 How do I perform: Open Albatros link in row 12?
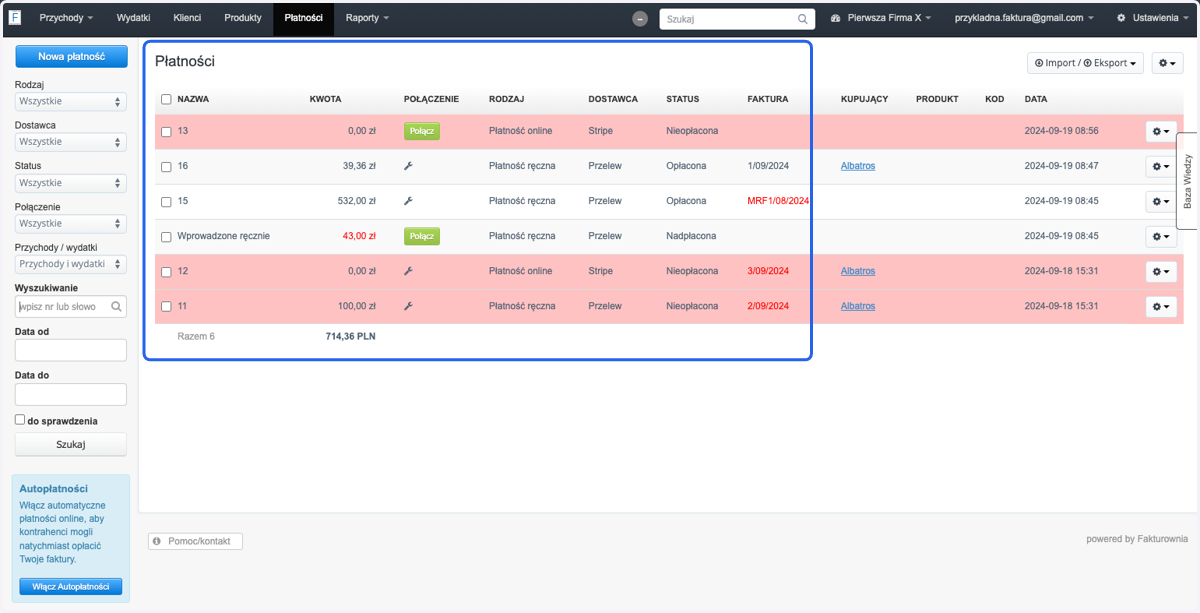858,271
